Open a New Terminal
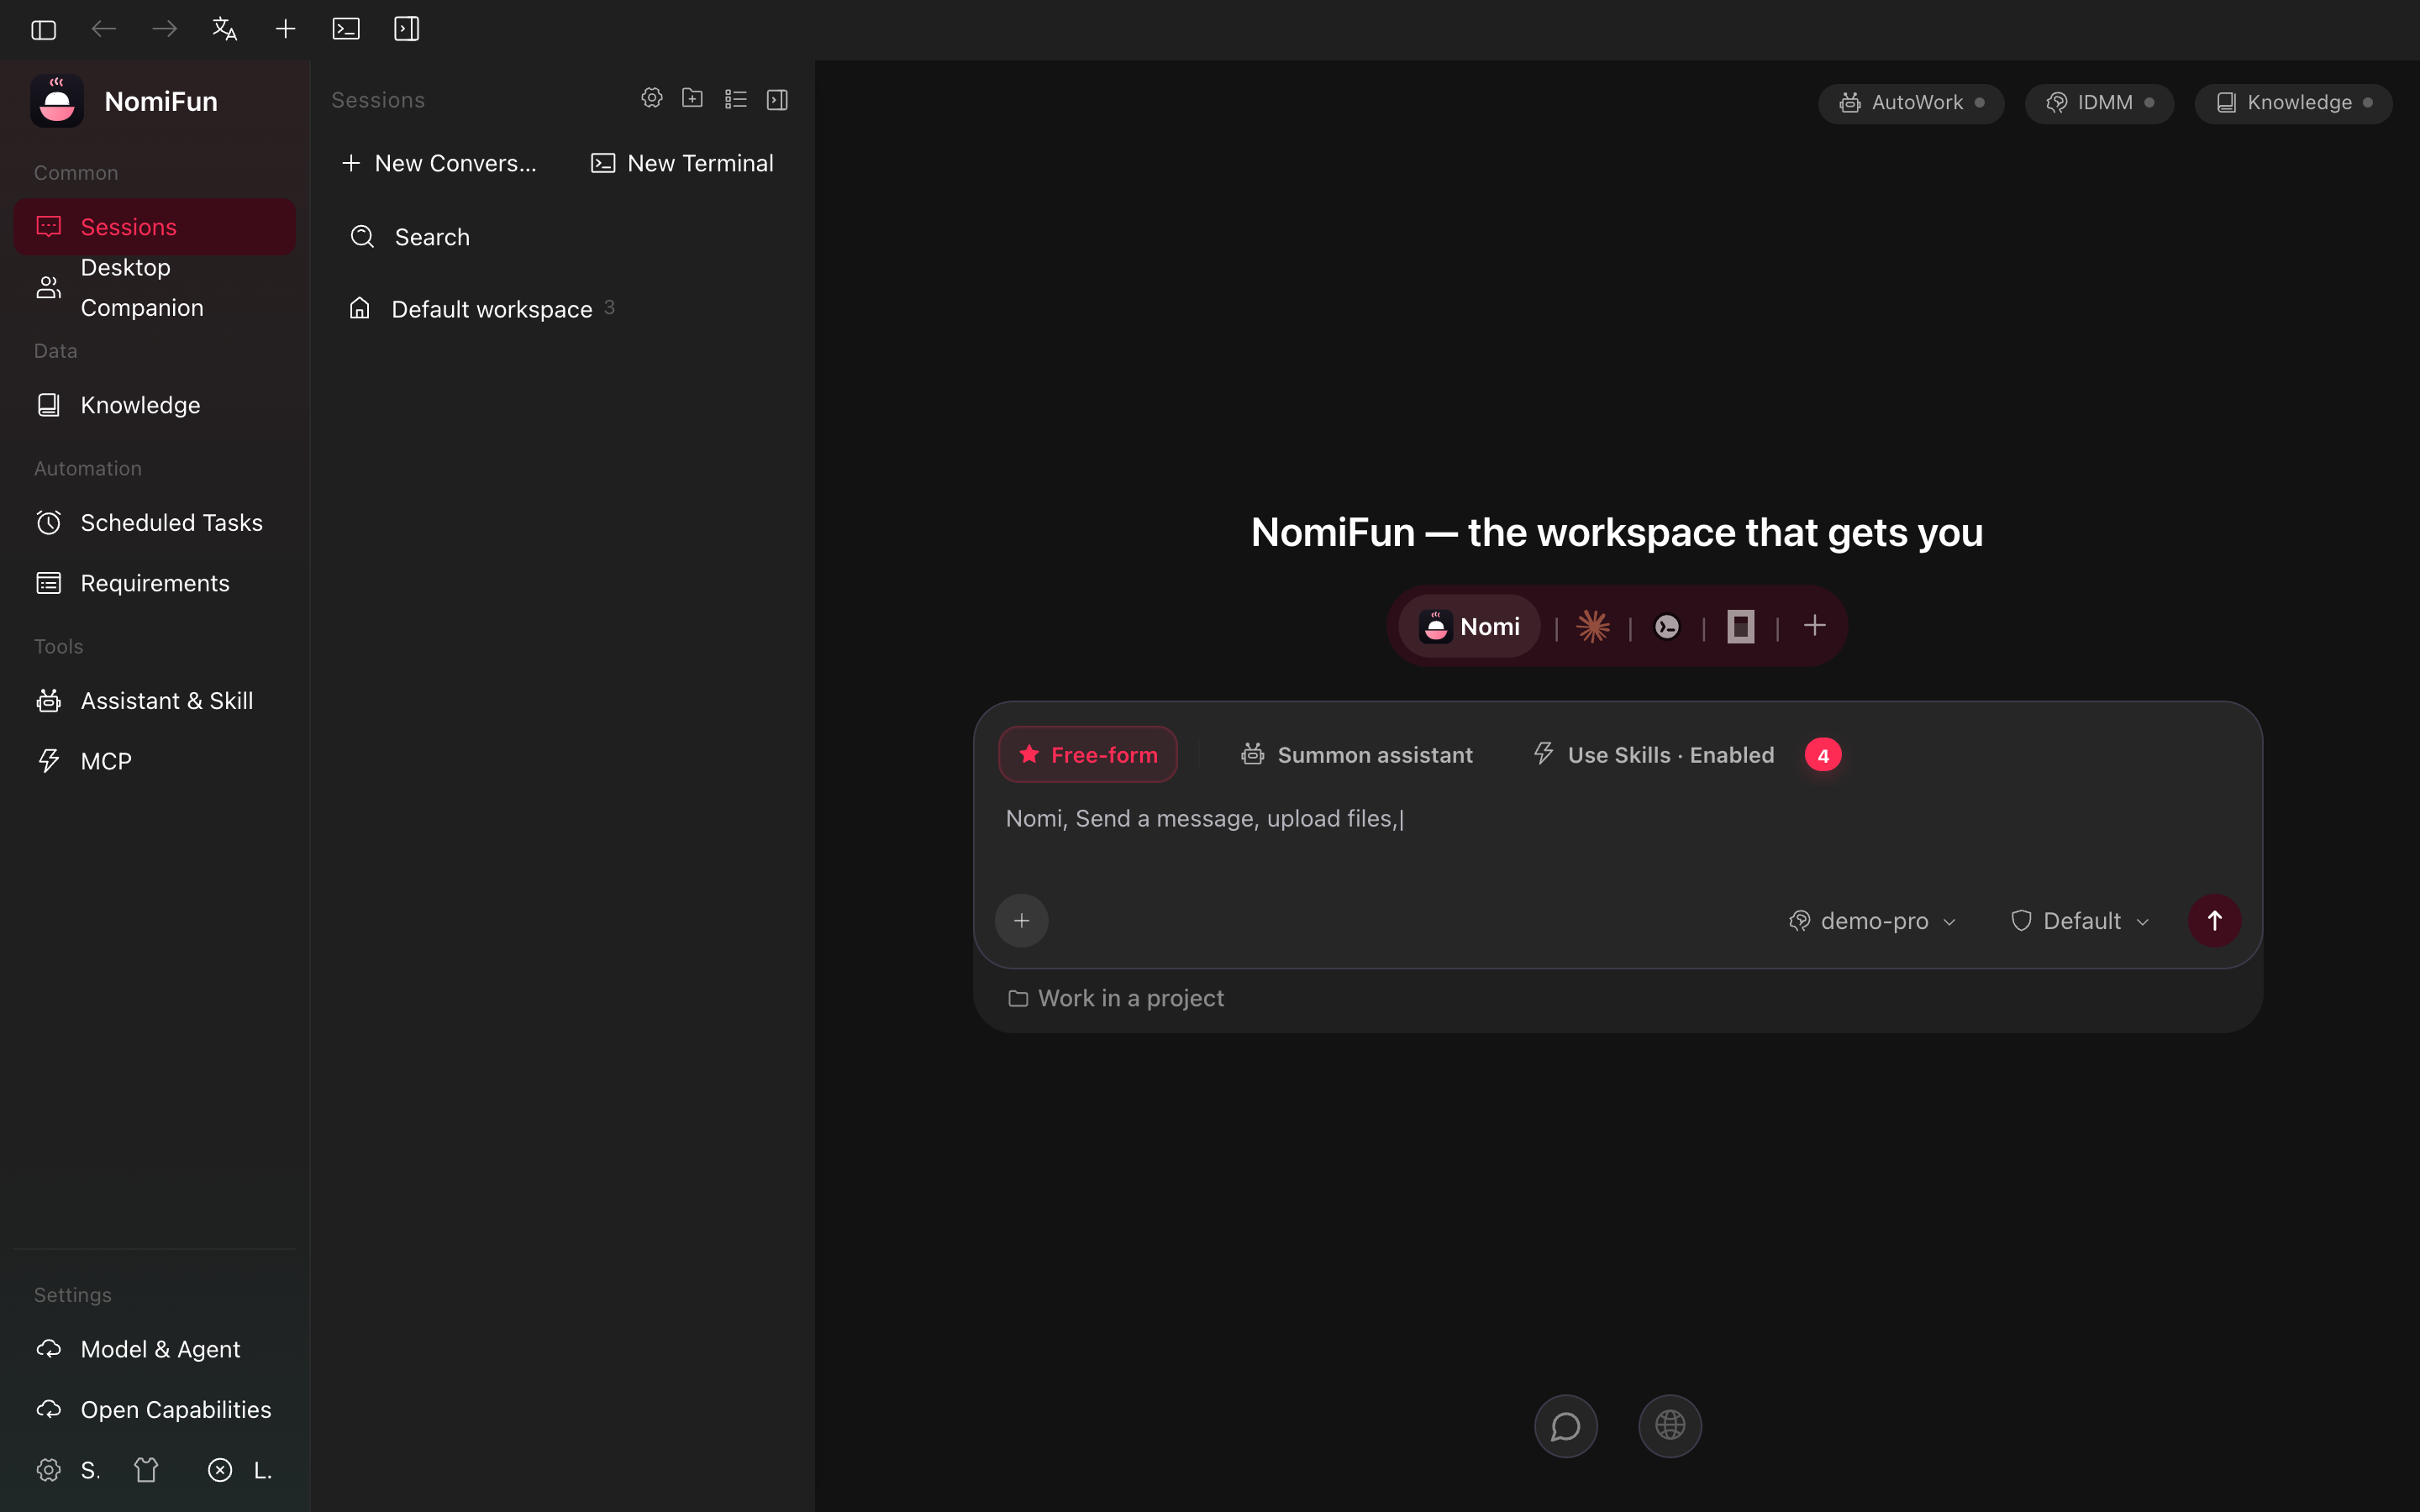The image size is (2420, 1512). [x=683, y=163]
